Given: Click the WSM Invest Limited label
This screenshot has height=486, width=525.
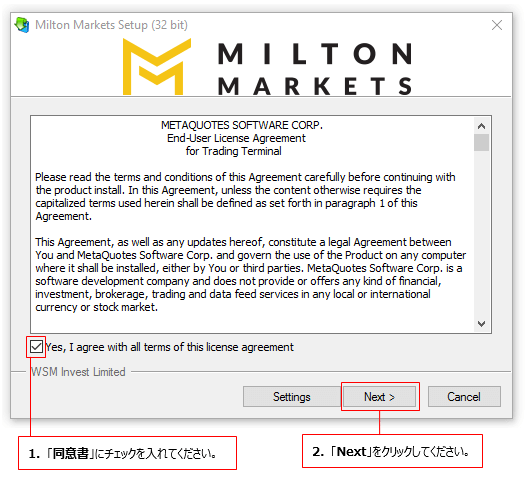Looking at the screenshot, I should 78,372.
